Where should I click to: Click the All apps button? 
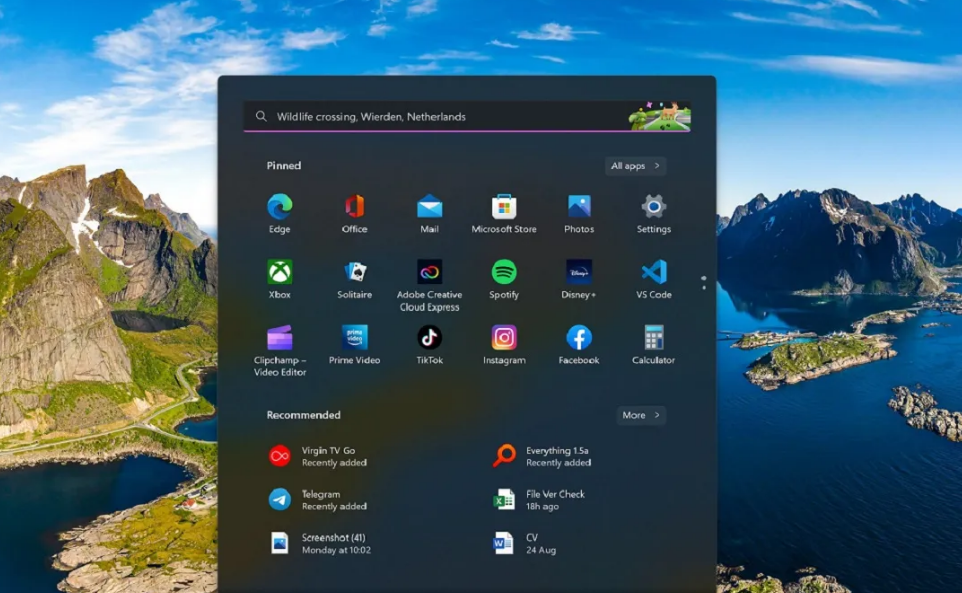pyautogui.click(x=636, y=166)
